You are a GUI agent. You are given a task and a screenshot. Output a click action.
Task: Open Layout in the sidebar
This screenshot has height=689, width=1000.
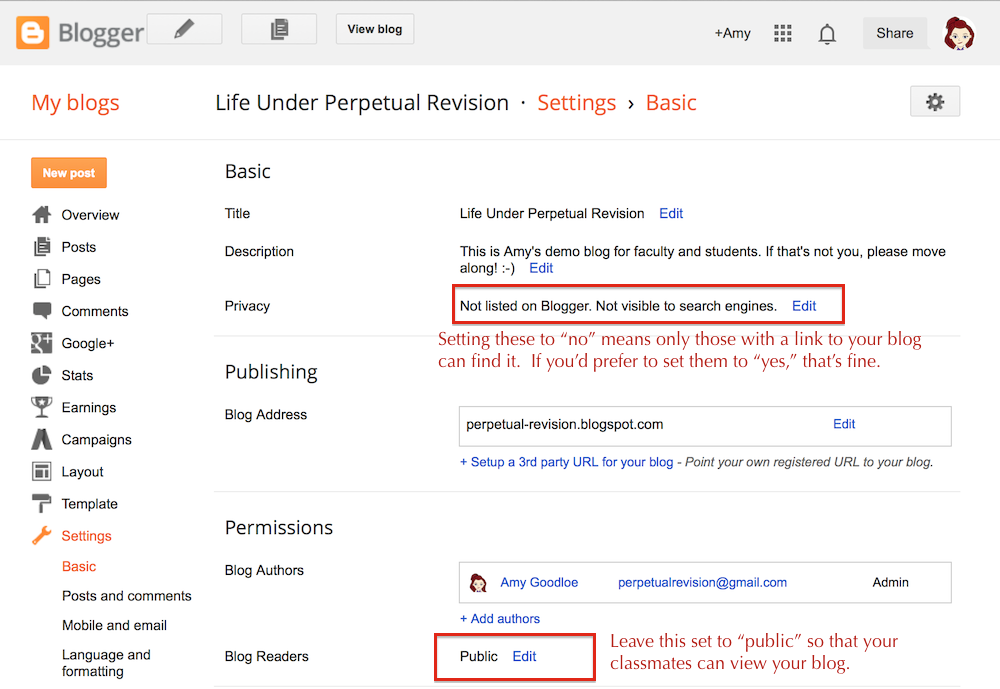(82, 472)
